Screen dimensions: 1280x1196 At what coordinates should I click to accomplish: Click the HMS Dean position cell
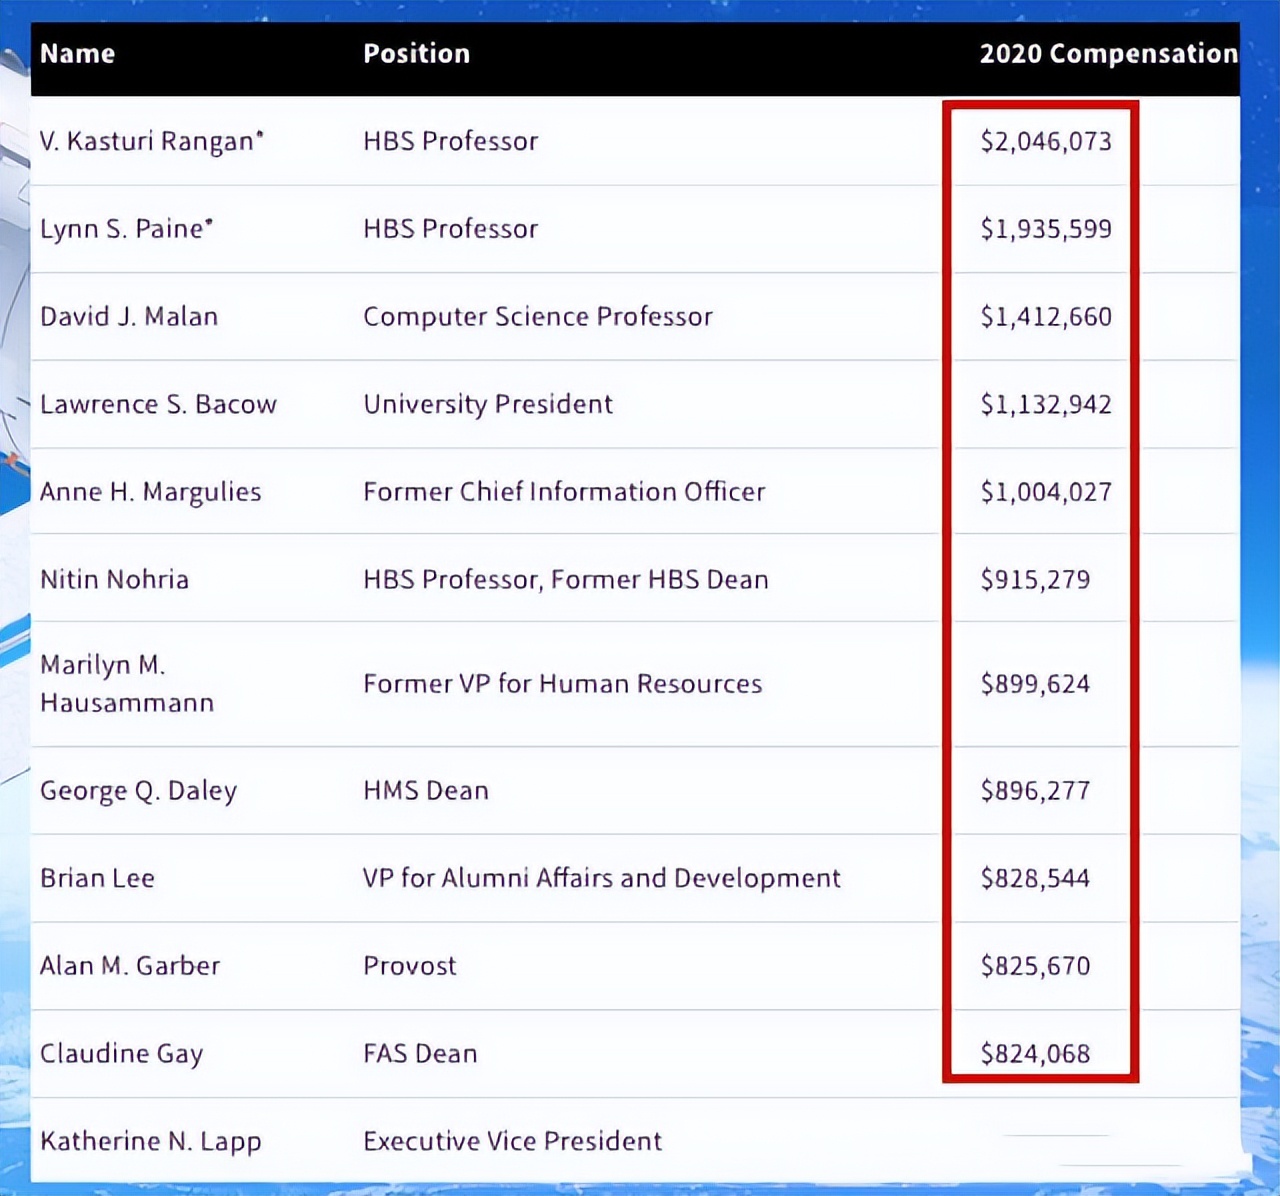click(425, 791)
